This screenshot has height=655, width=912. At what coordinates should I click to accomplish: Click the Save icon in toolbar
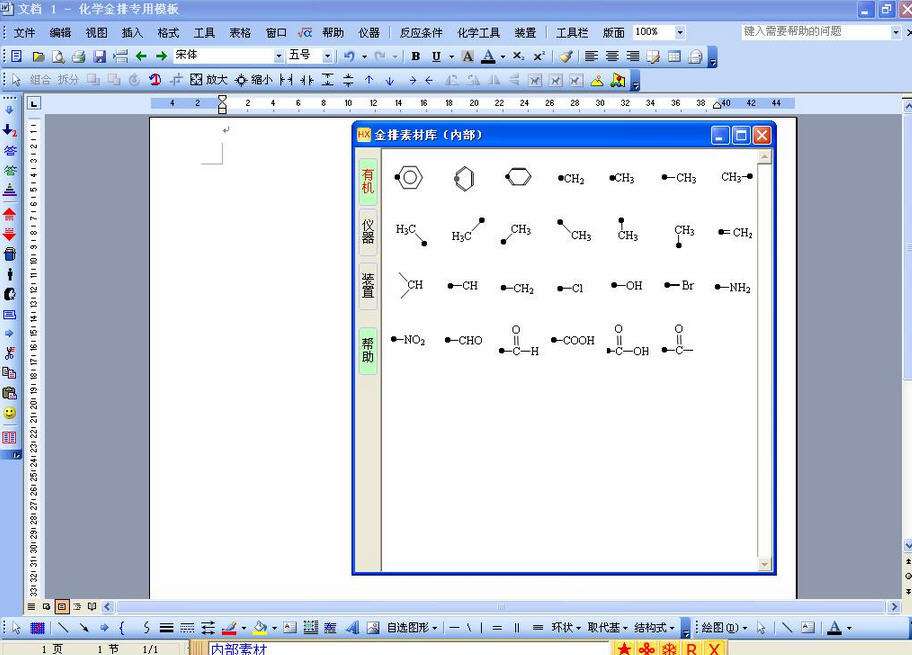pos(99,56)
